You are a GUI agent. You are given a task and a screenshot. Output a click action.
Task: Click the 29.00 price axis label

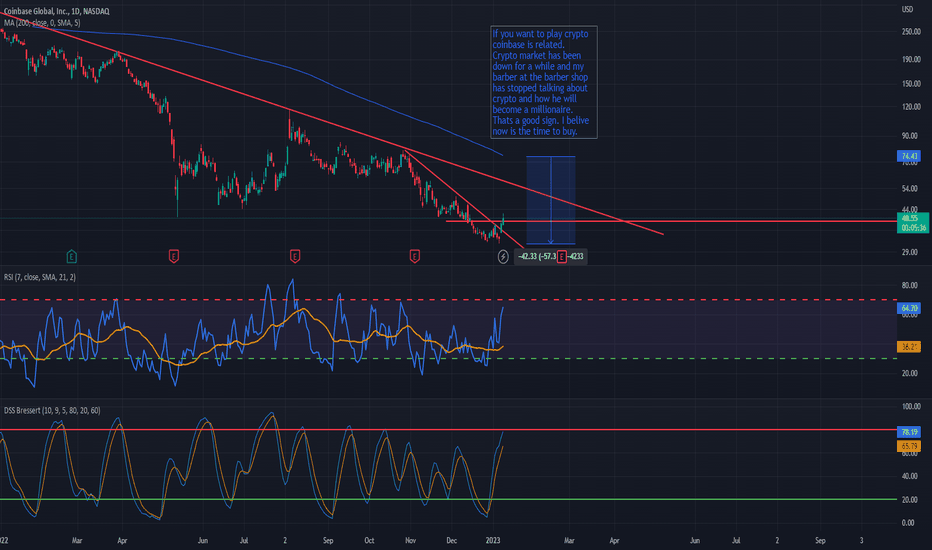909,252
